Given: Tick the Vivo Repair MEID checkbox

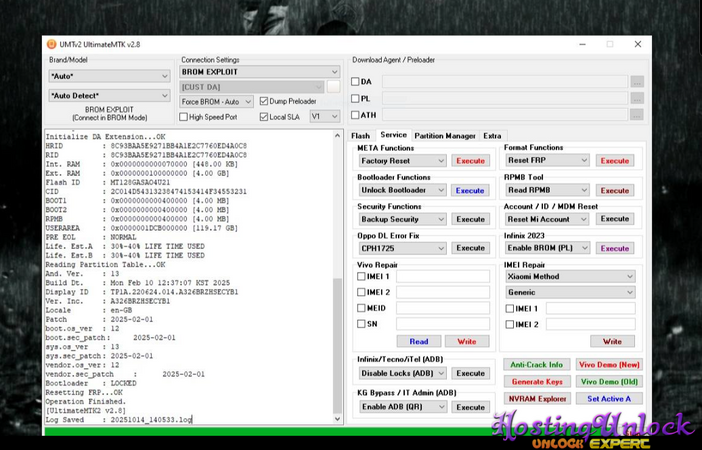Looking at the screenshot, I should pyautogui.click(x=362, y=308).
